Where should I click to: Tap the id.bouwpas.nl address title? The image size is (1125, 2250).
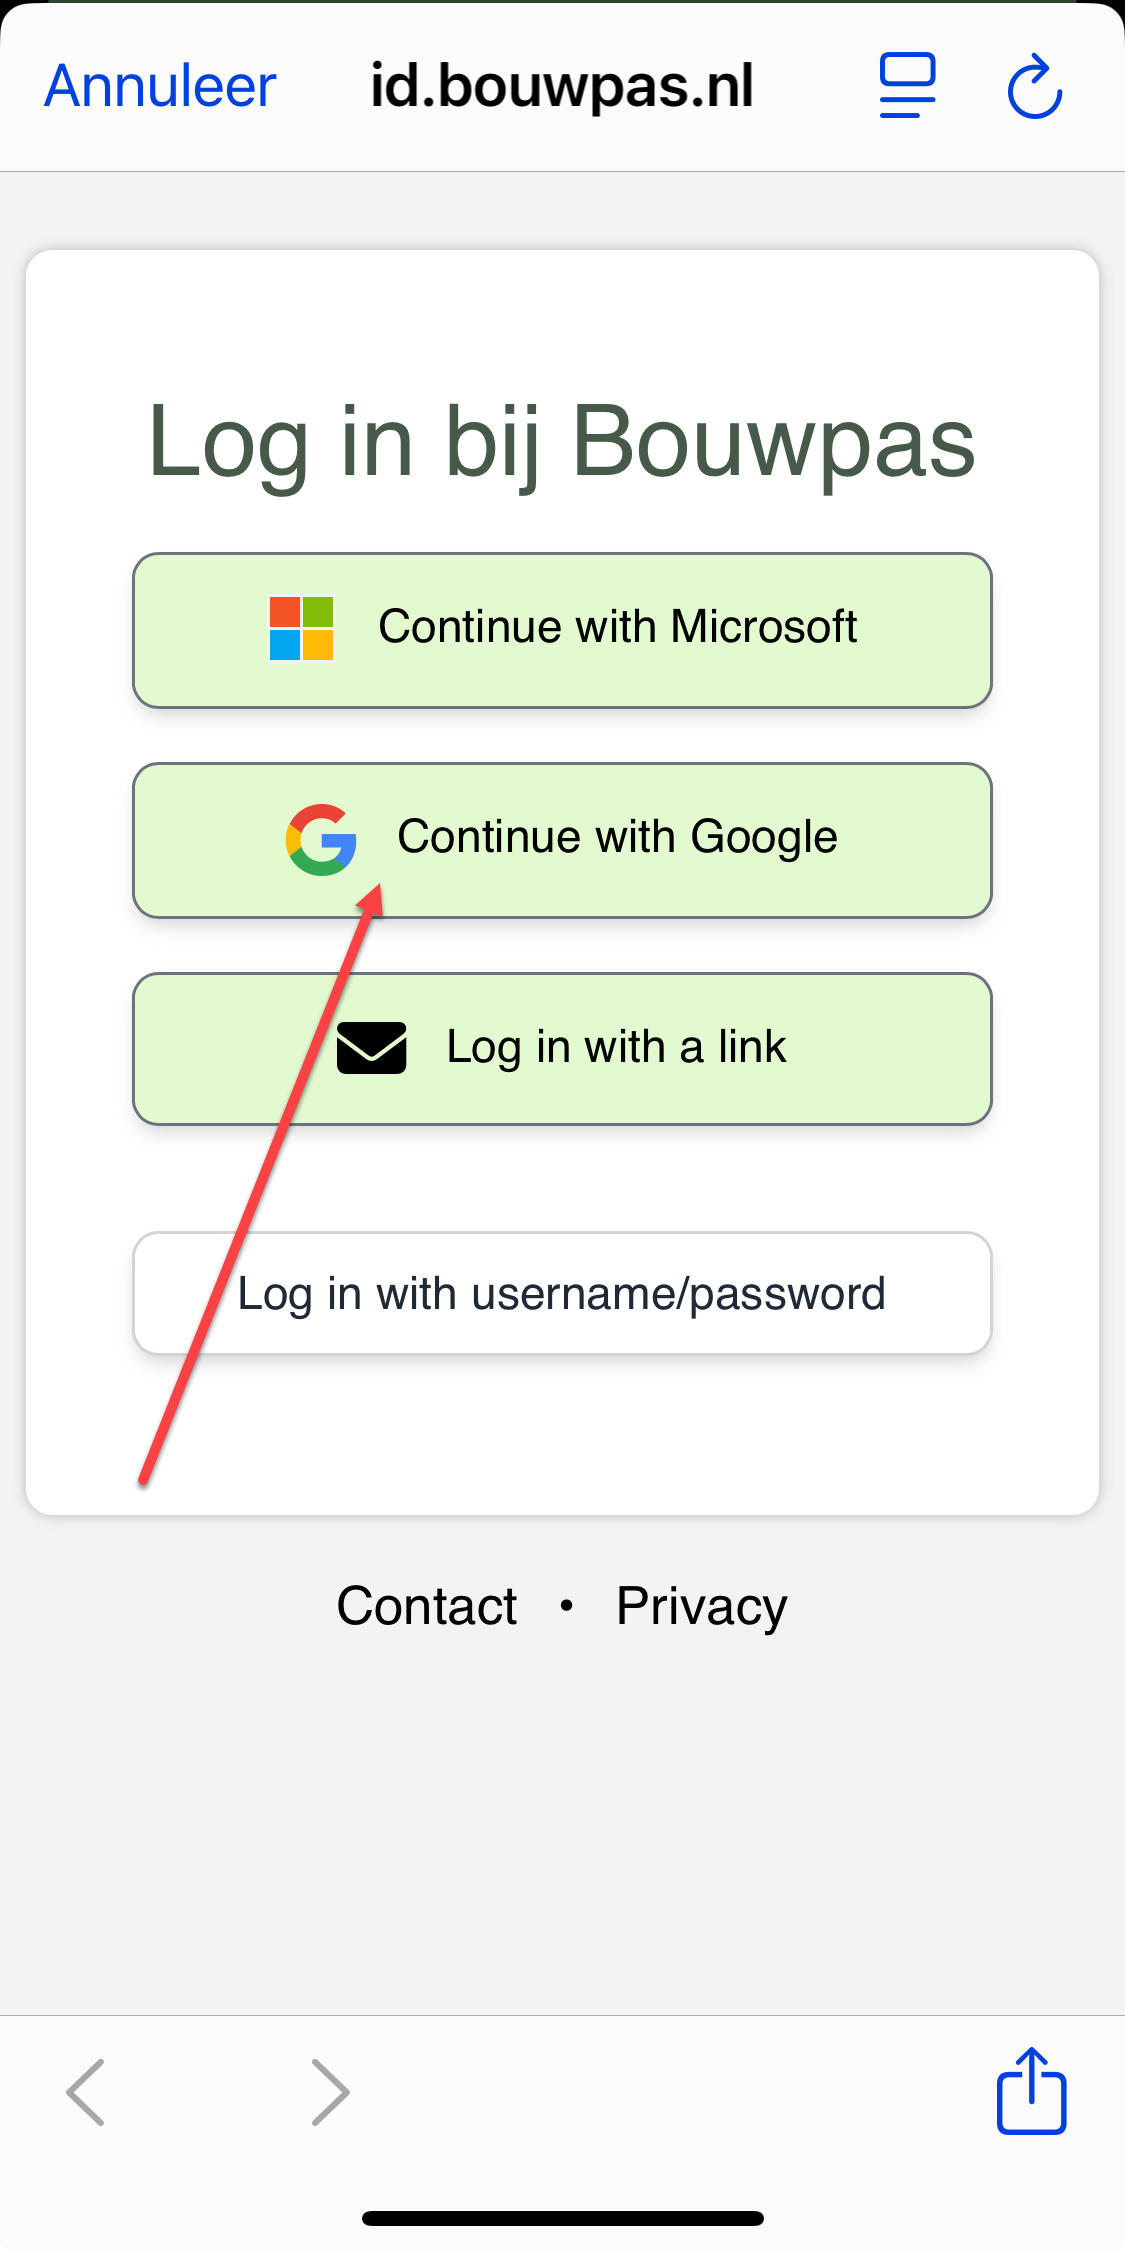coord(562,86)
